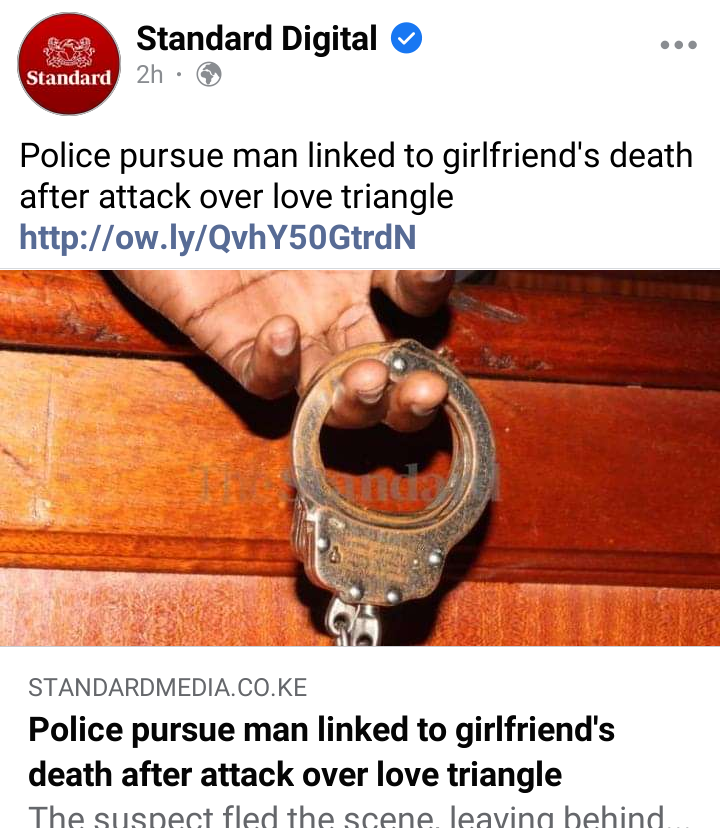The width and height of the screenshot is (720, 828).
Task: Open the handcuffs article photo
Action: pos(360,458)
